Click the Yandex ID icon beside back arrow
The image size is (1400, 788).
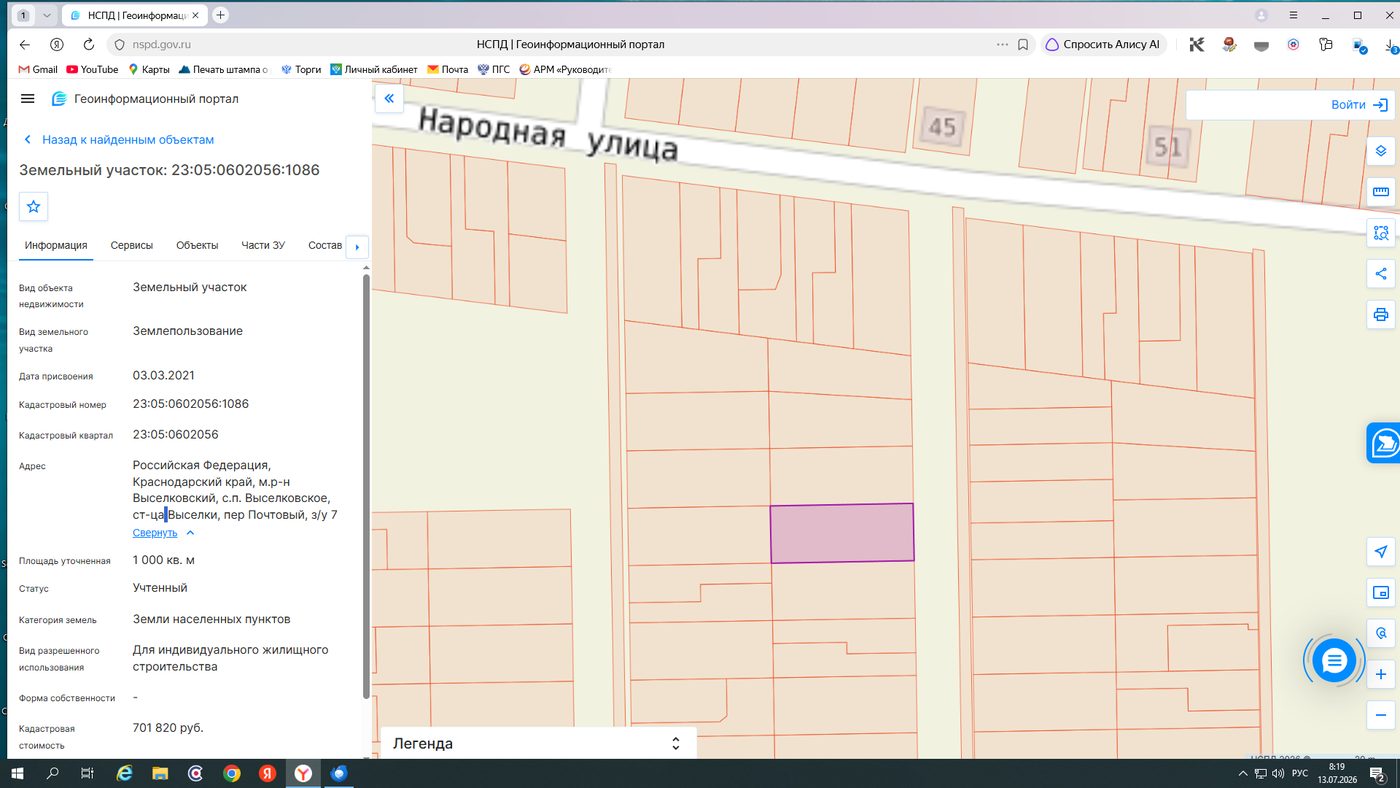57,44
